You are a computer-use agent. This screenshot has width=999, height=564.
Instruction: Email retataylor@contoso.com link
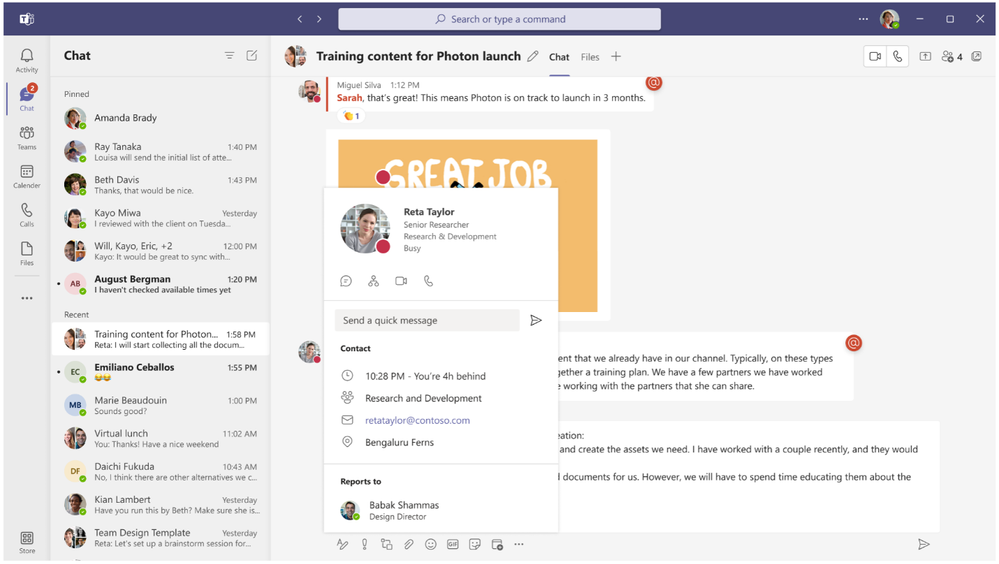pos(417,420)
